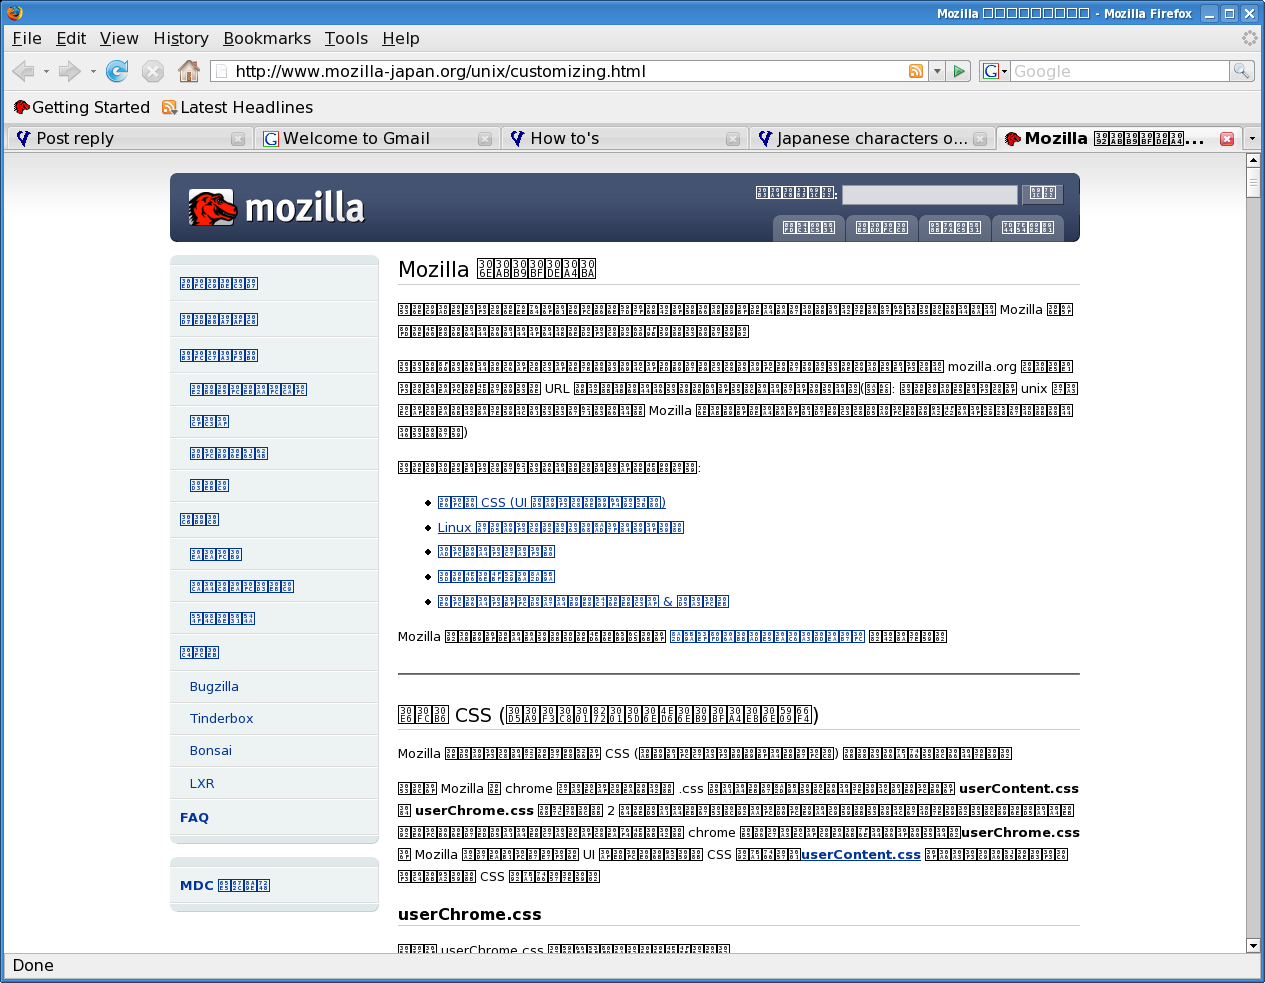This screenshot has height=983, width=1265.
Task: Close the How to's tab
Action: [x=733, y=139]
